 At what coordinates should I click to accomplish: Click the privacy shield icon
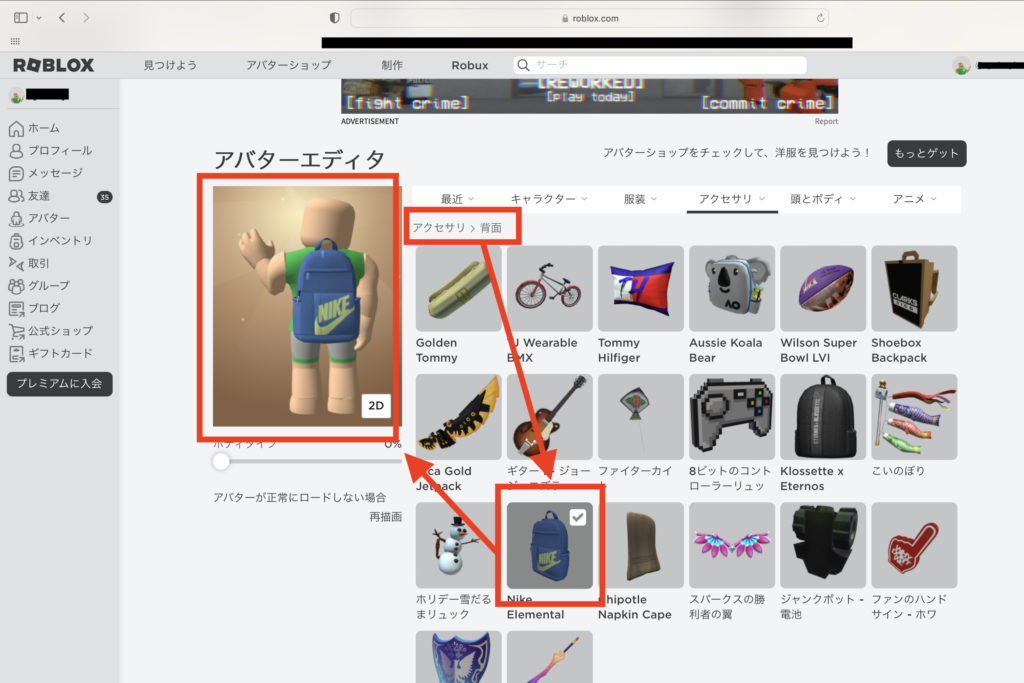coord(334,18)
